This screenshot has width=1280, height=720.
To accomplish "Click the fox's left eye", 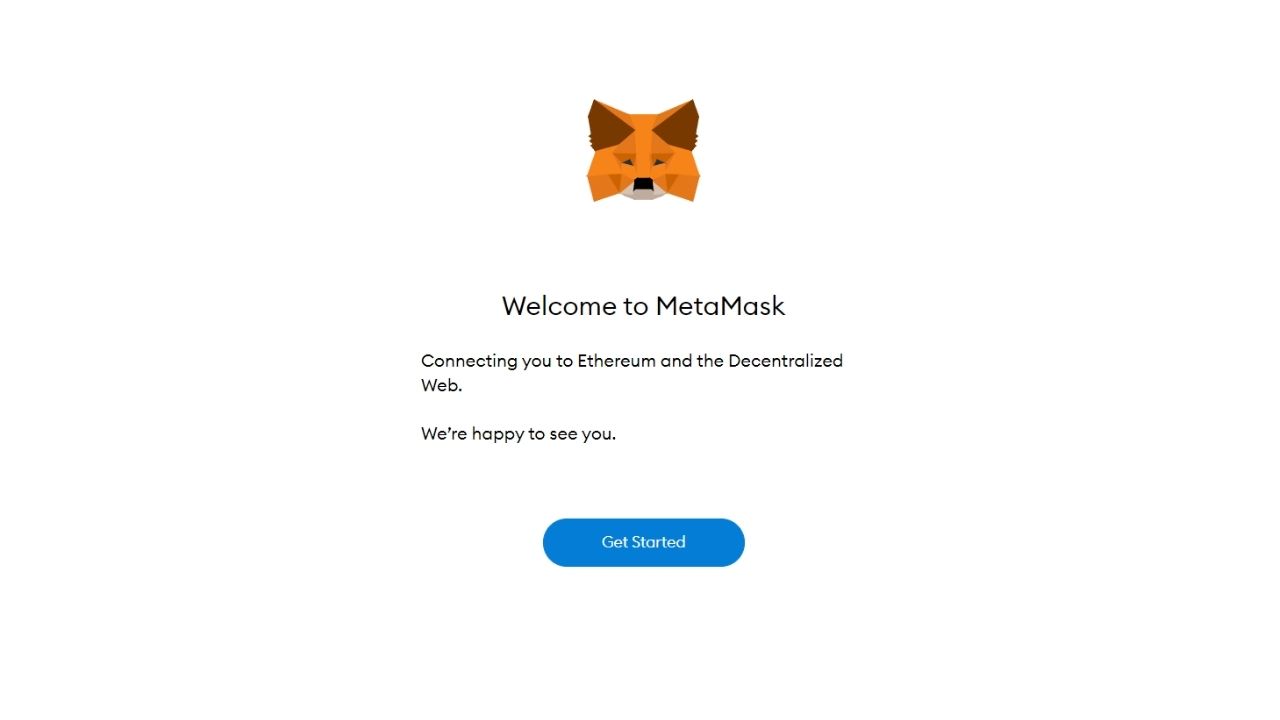I will click(626, 161).
